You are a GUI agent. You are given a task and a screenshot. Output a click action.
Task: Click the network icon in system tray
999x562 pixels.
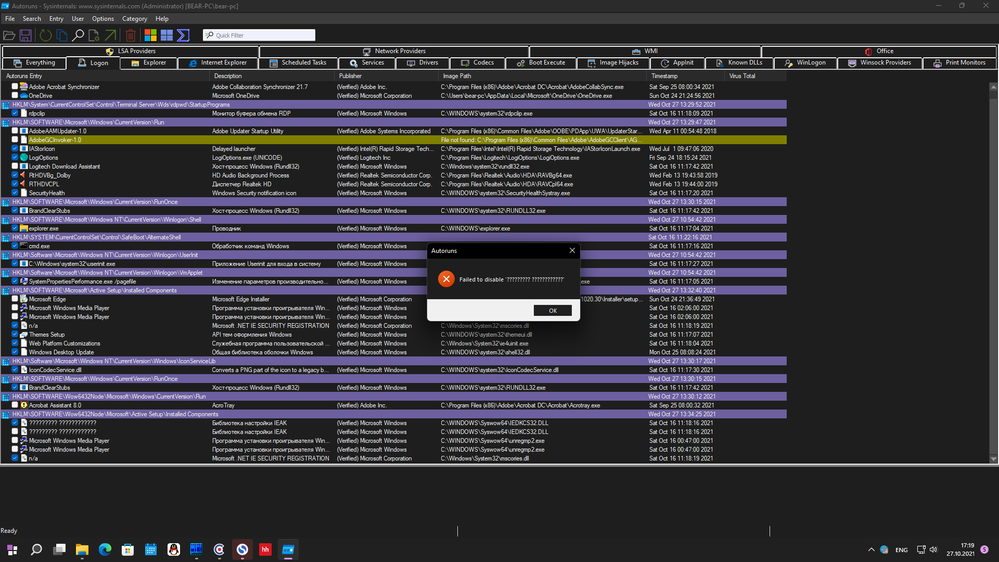click(x=921, y=549)
